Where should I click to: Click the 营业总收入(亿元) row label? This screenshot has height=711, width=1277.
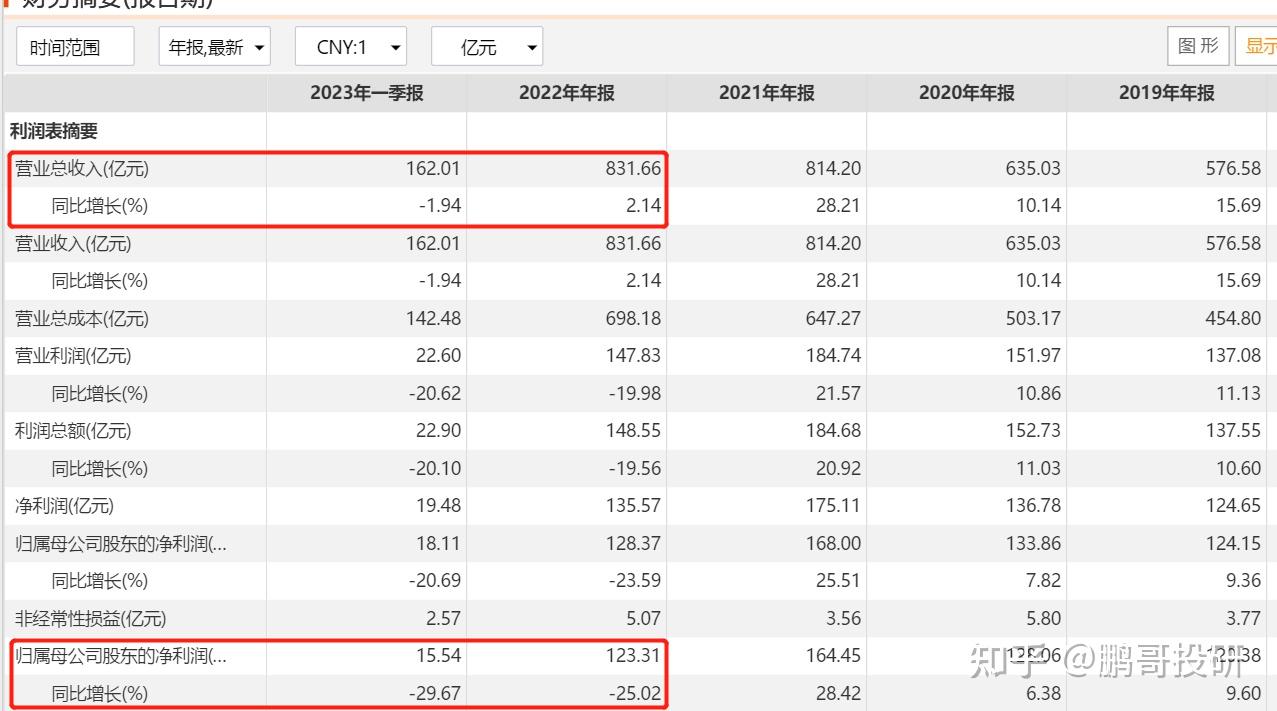[x=82, y=169]
